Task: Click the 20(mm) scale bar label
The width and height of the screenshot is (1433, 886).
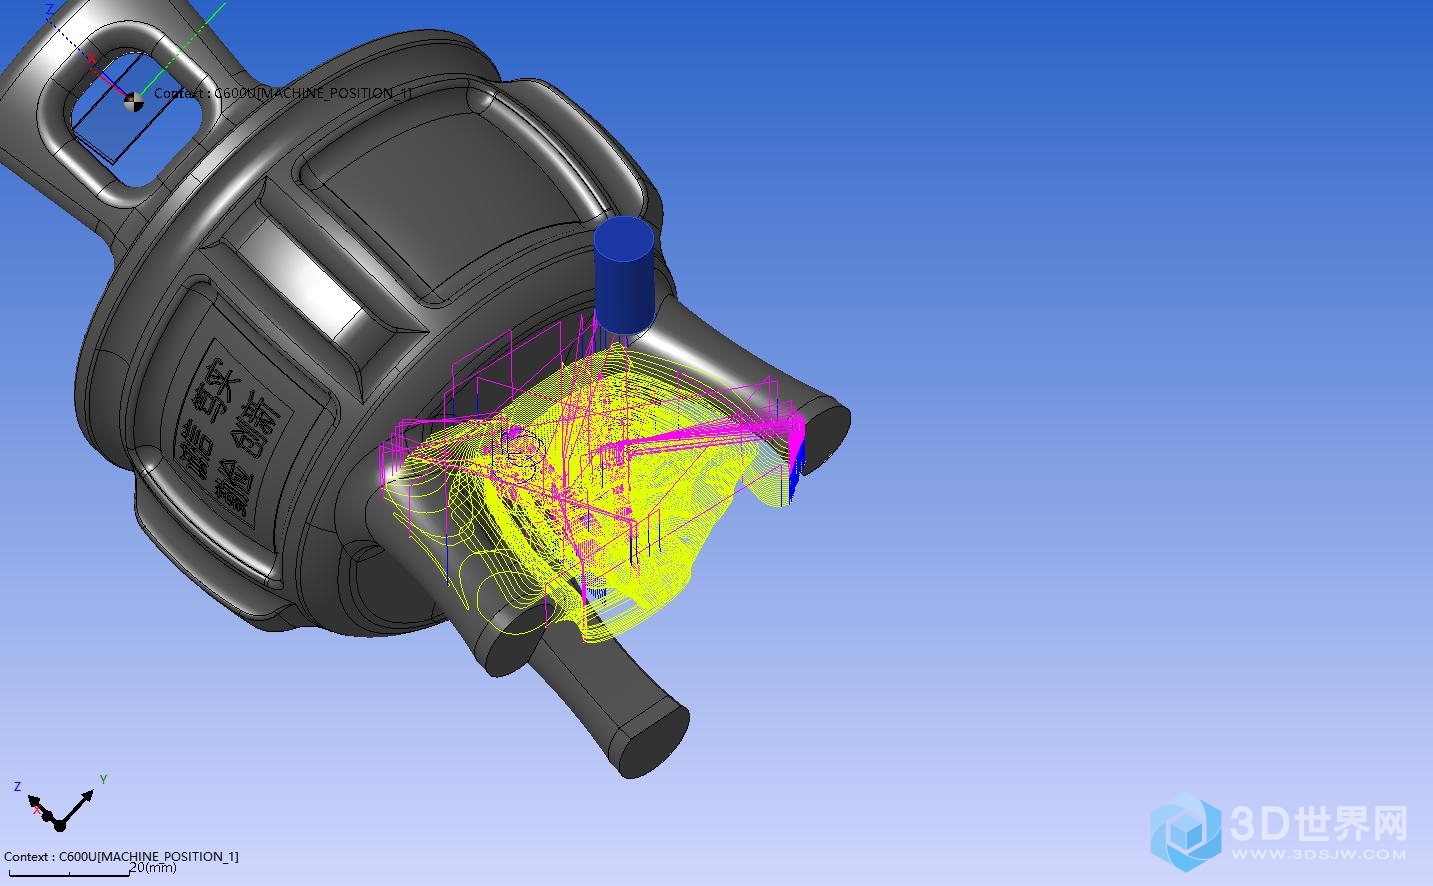Action: tap(152, 867)
